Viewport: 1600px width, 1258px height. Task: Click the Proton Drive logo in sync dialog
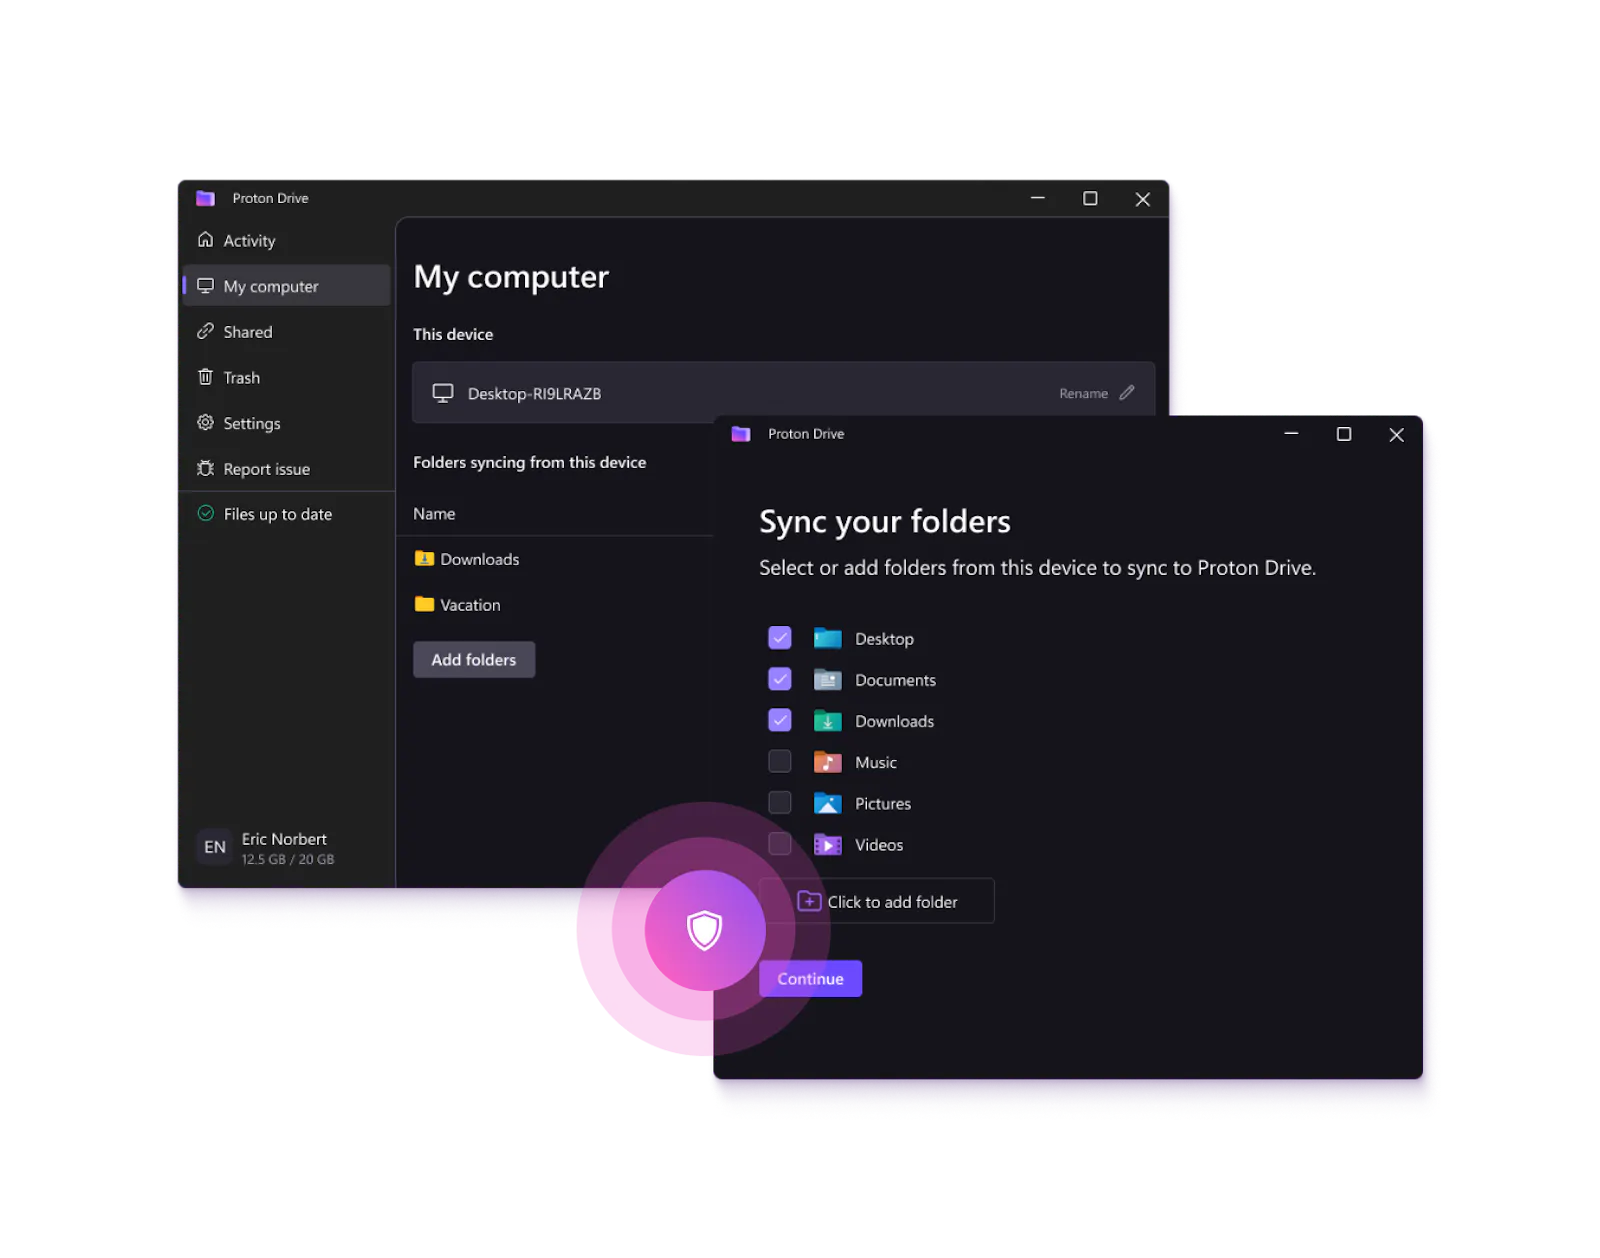[x=741, y=434]
